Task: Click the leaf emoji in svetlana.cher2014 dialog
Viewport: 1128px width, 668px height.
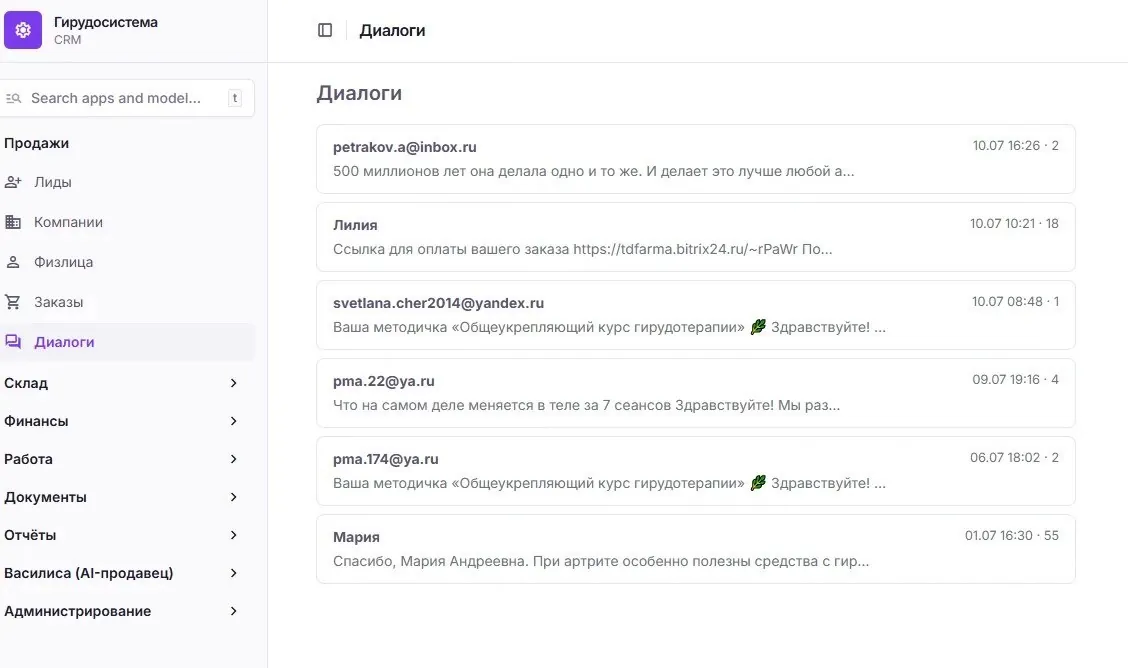Action: [x=758, y=327]
